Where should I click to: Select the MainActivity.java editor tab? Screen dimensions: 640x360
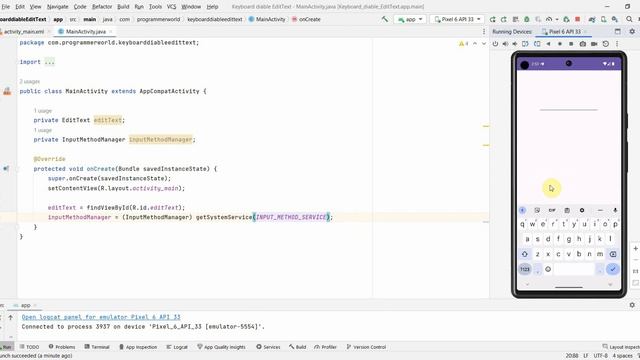pyautogui.click(x=85, y=31)
